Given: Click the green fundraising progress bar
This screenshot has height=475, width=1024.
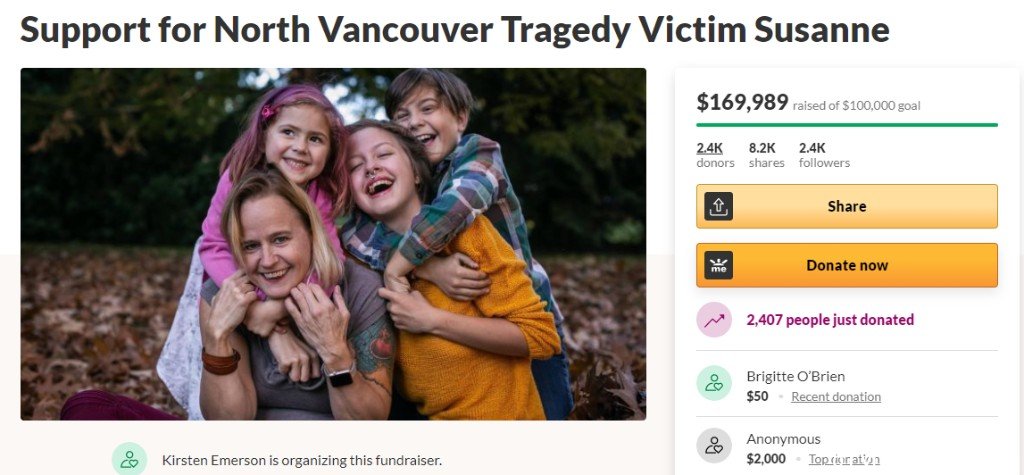Looking at the screenshot, I should pyautogui.click(x=846, y=125).
